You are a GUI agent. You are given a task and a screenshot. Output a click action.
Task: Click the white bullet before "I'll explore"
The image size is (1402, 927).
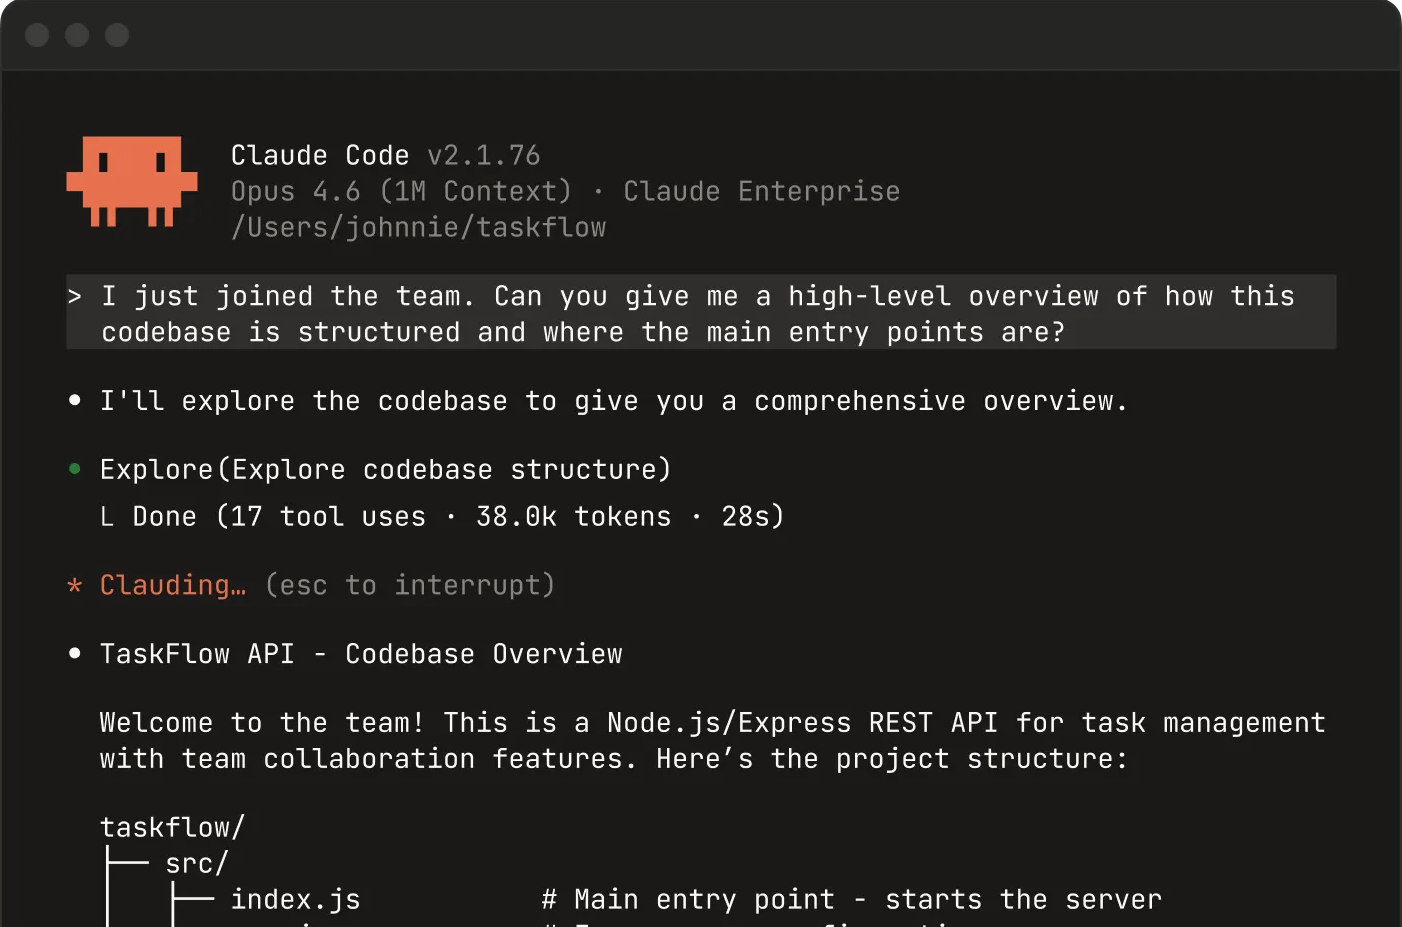pos(75,401)
